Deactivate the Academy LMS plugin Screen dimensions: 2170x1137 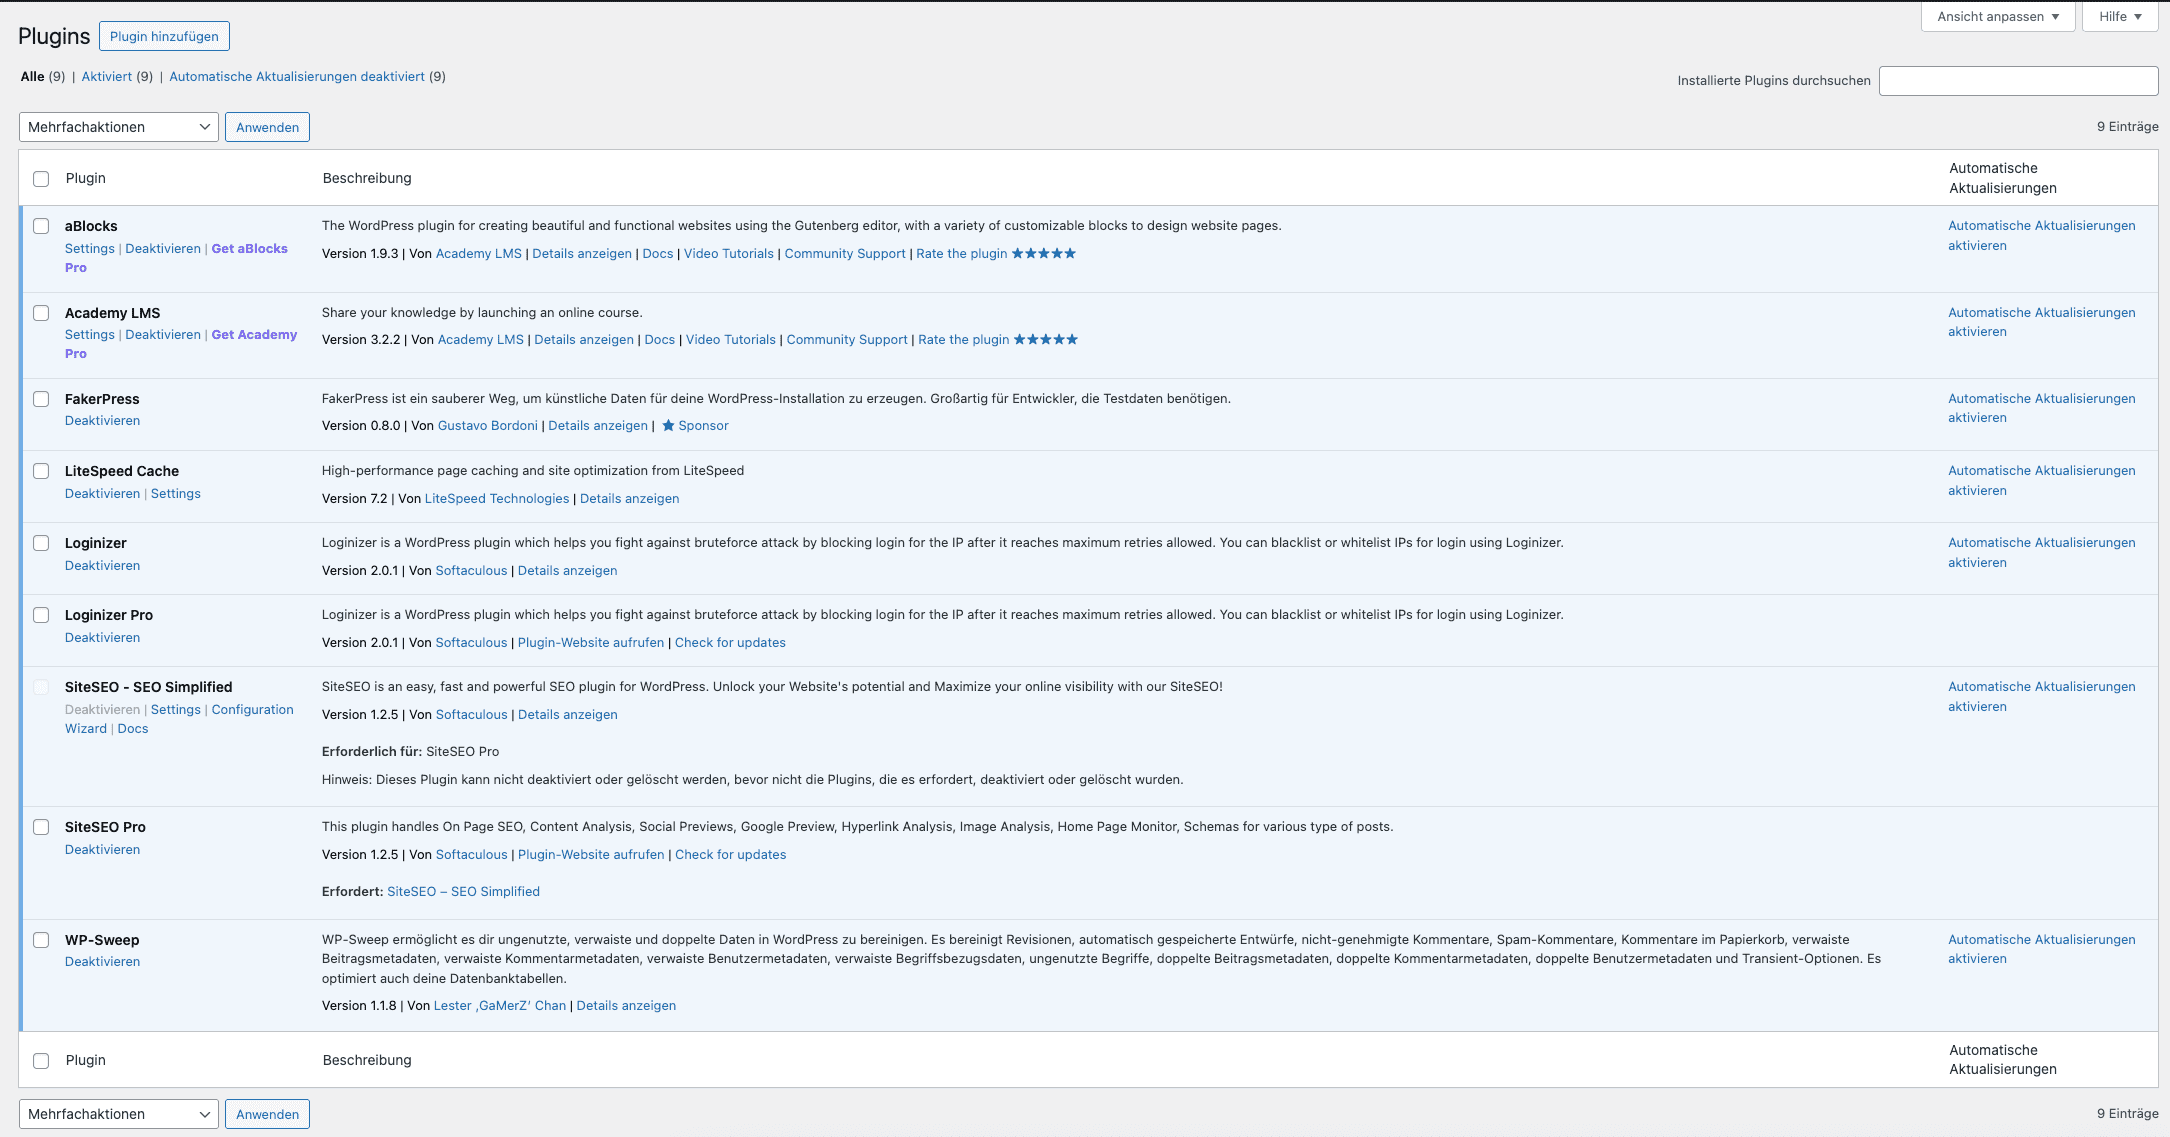(163, 334)
